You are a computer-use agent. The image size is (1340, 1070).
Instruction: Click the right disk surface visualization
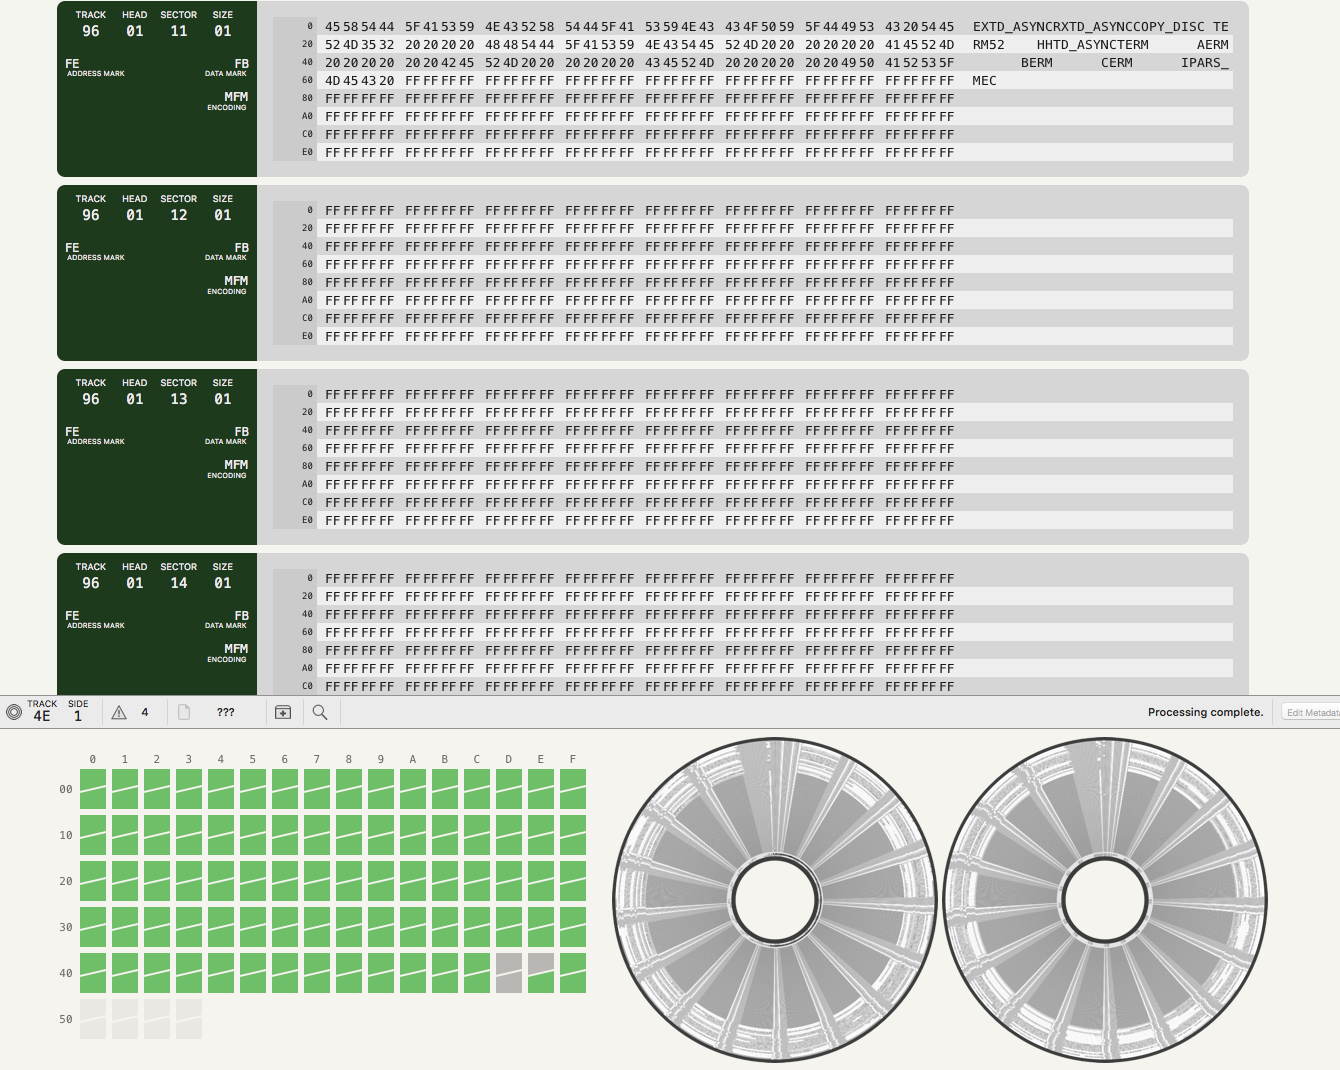[x=1105, y=900]
